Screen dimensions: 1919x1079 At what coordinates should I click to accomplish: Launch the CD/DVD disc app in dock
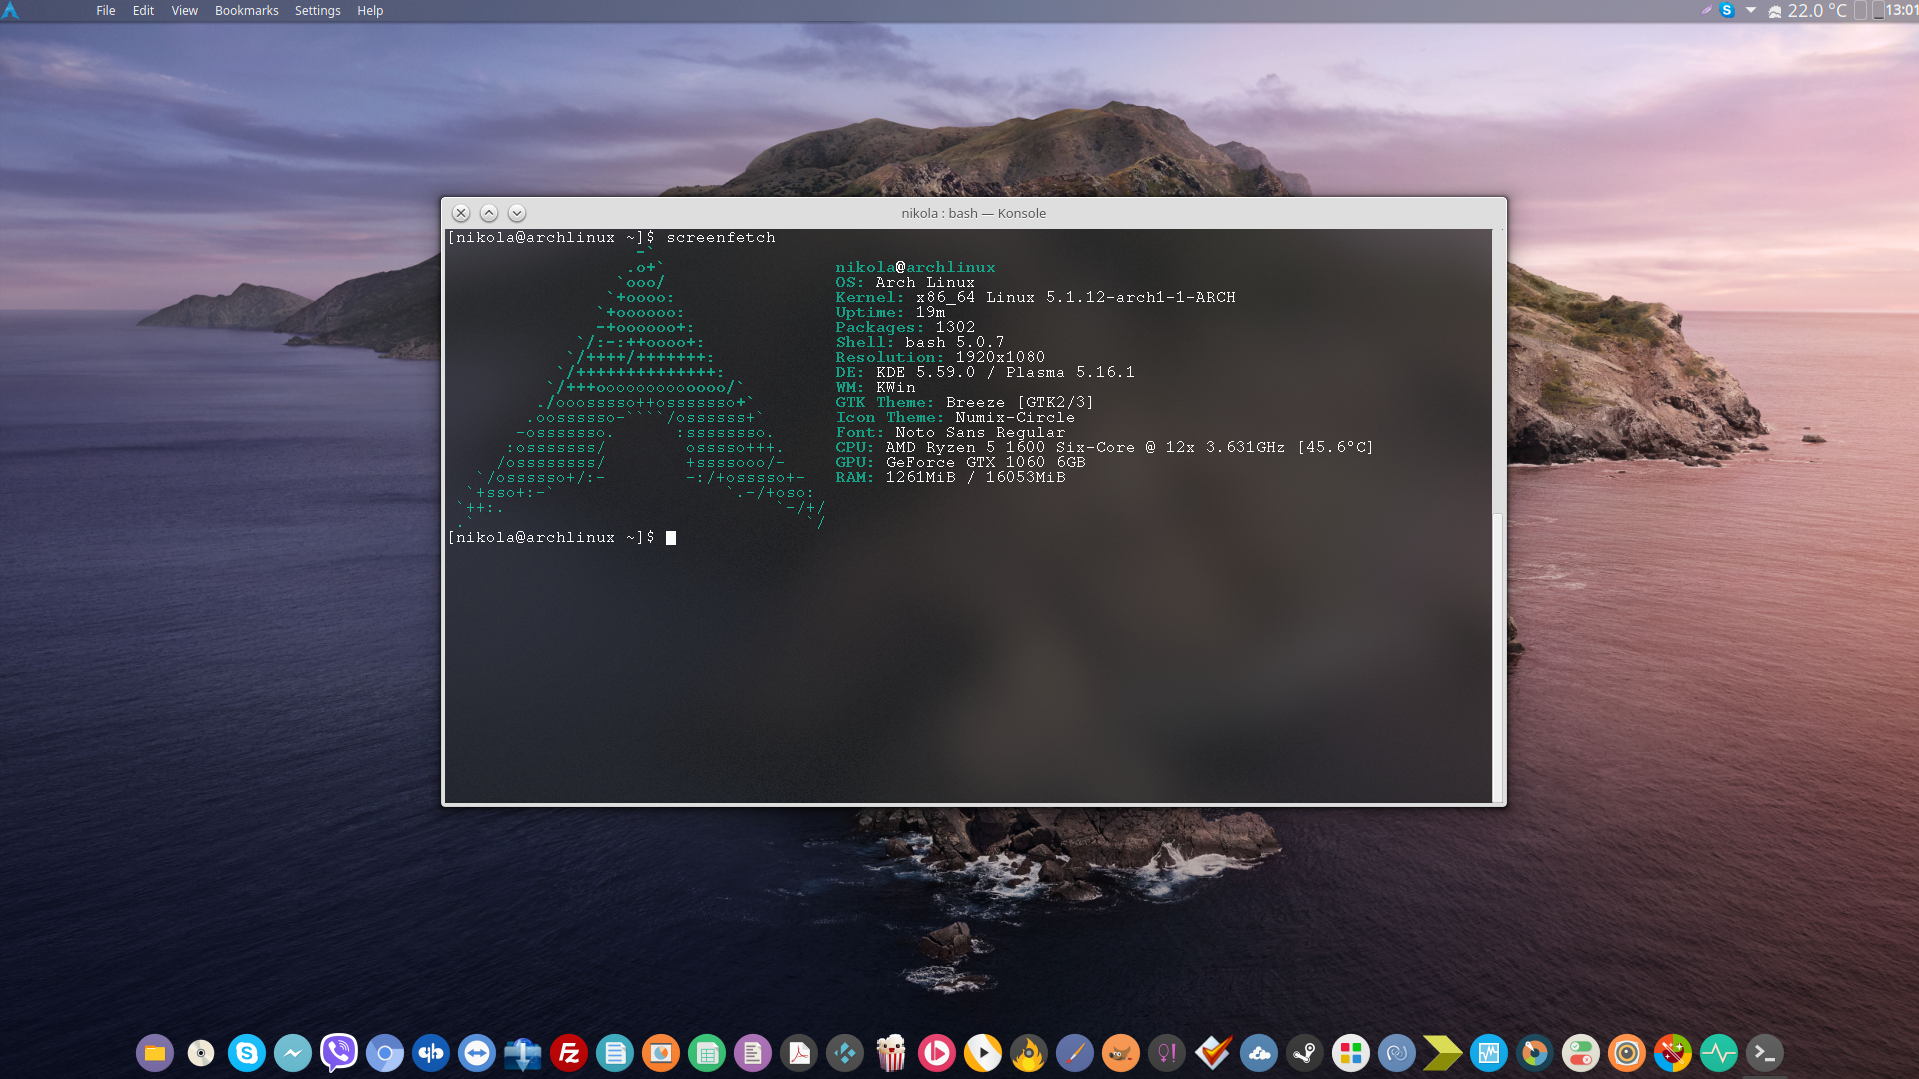pos(201,1052)
